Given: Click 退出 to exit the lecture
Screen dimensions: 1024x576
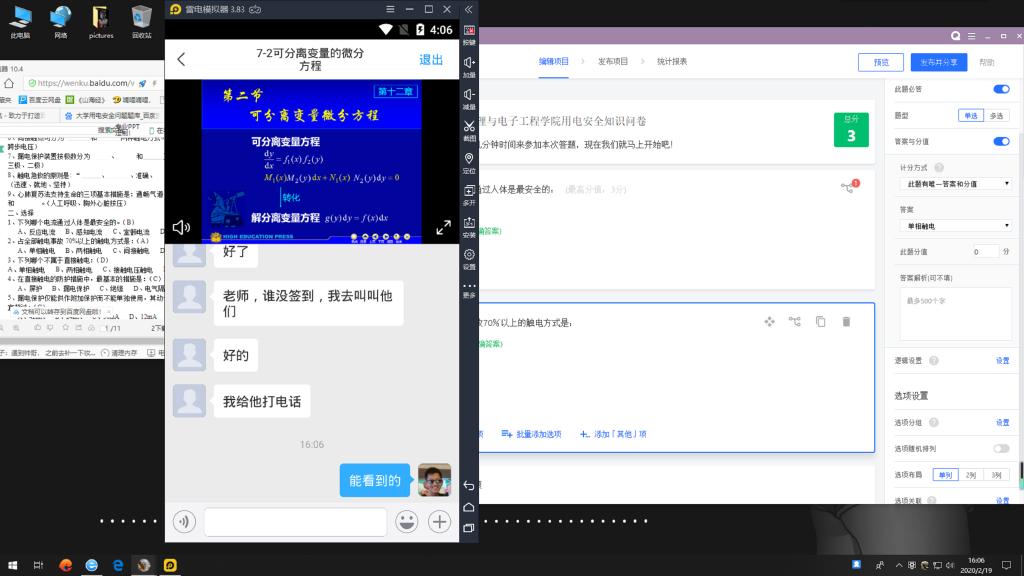Looking at the screenshot, I should pyautogui.click(x=431, y=60).
